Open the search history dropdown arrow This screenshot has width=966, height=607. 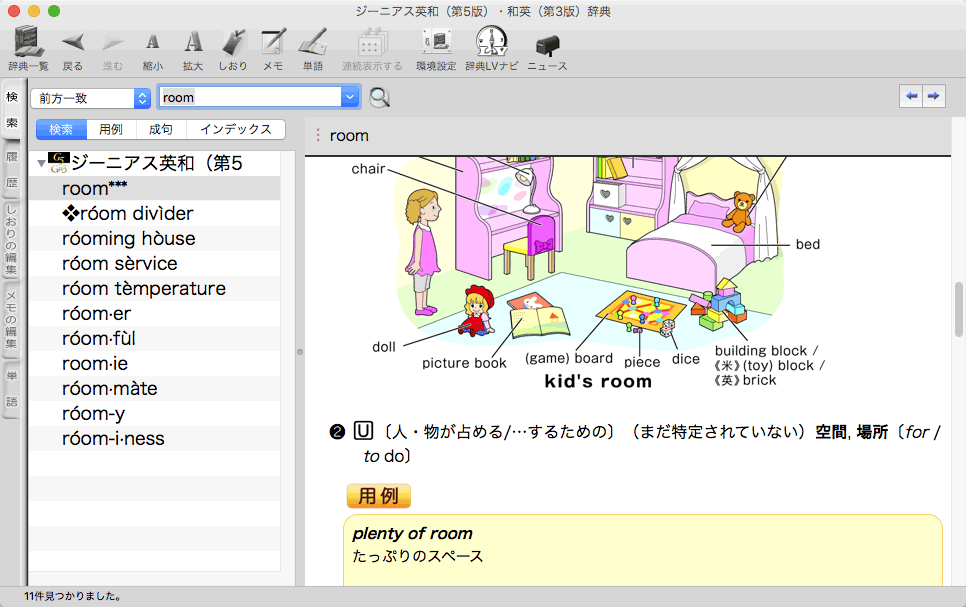(351, 97)
